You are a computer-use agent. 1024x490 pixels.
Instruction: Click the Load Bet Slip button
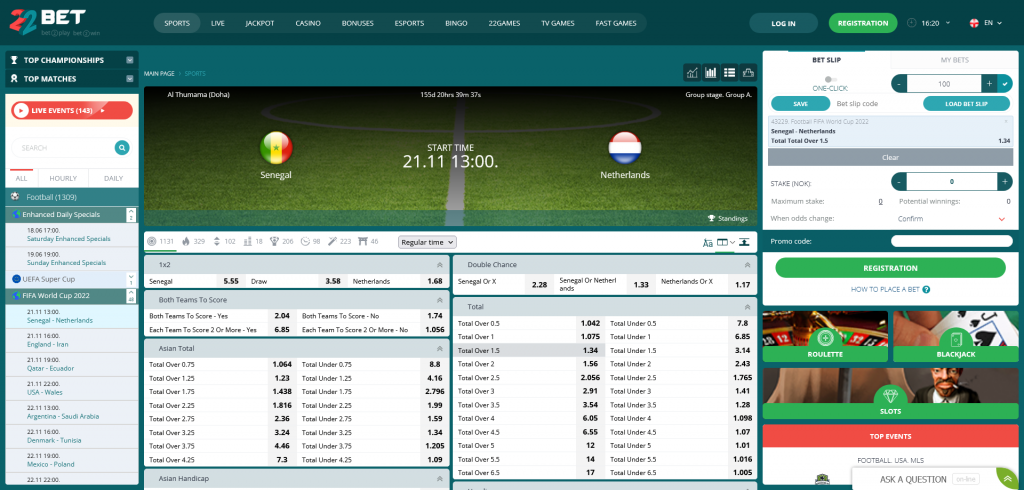pos(967,103)
